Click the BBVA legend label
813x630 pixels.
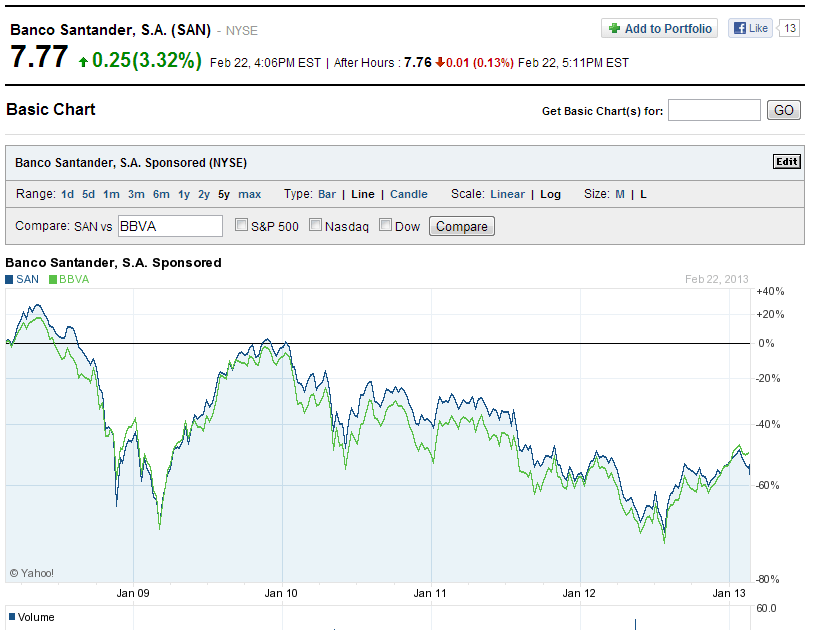tap(74, 279)
